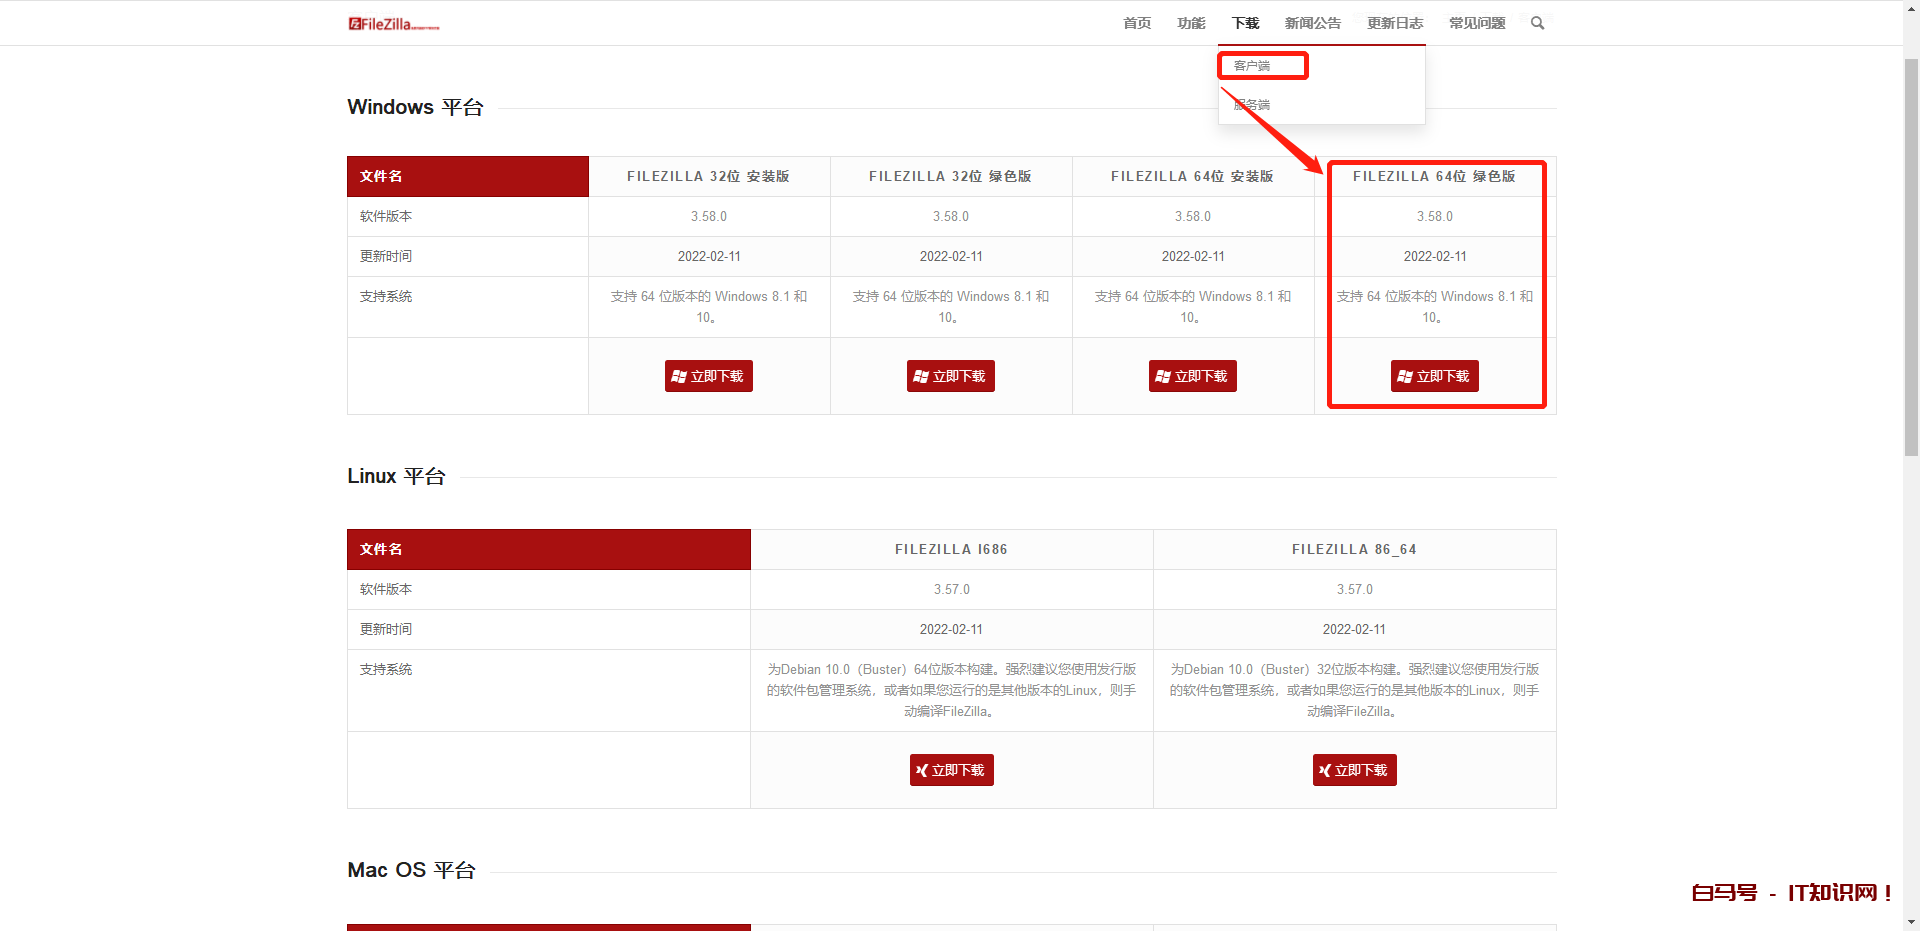Viewport: 1920px width, 931px height.
Task: Download FileZilla 32位 绿色版
Action: click(951, 376)
